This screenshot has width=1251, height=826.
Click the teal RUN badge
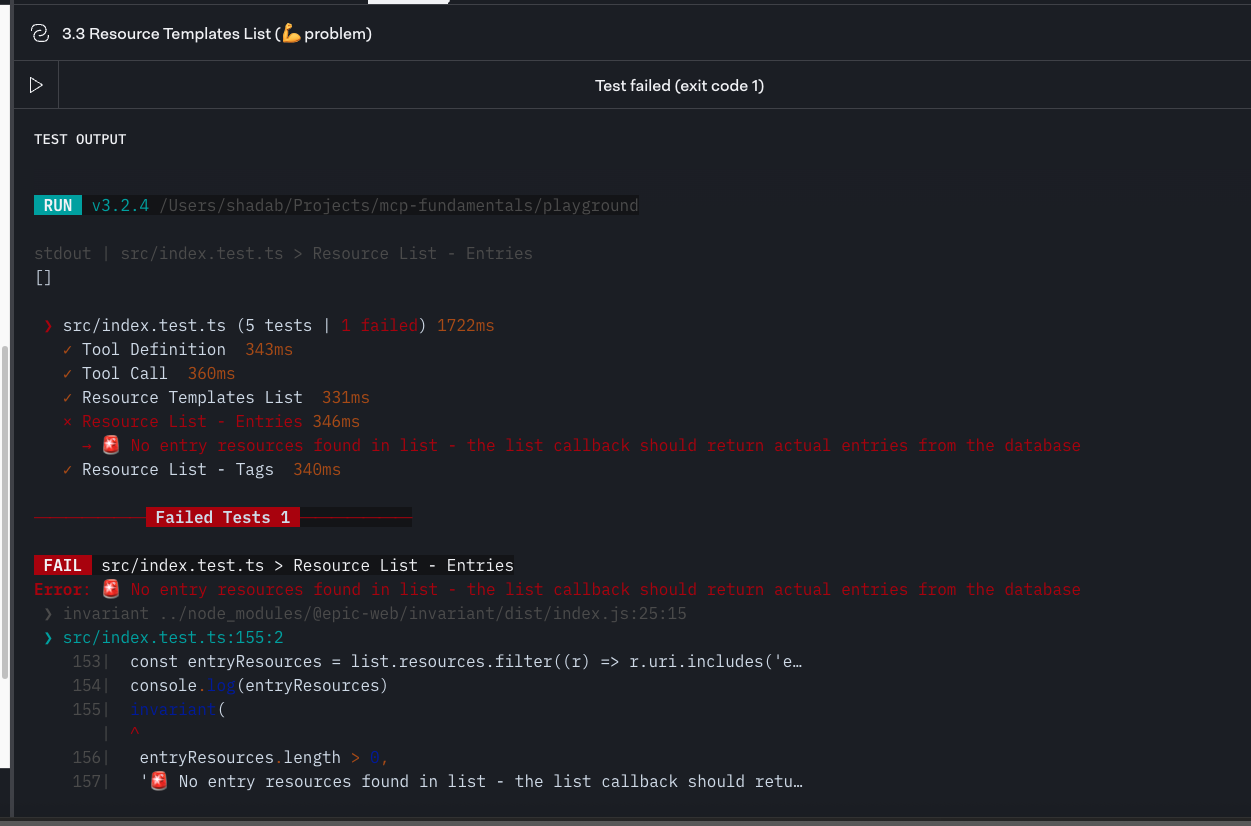point(58,205)
